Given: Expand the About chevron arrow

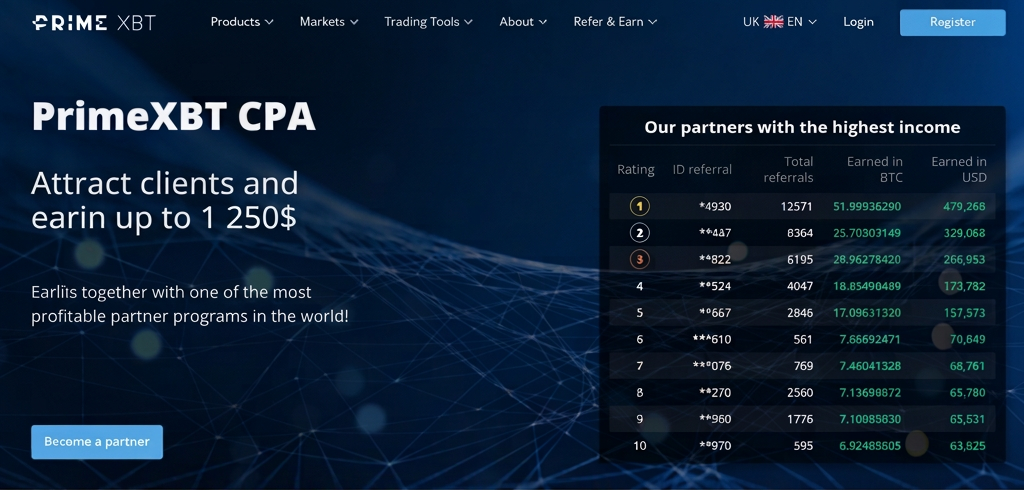Looking at the screenshot, I should point(543,22).
